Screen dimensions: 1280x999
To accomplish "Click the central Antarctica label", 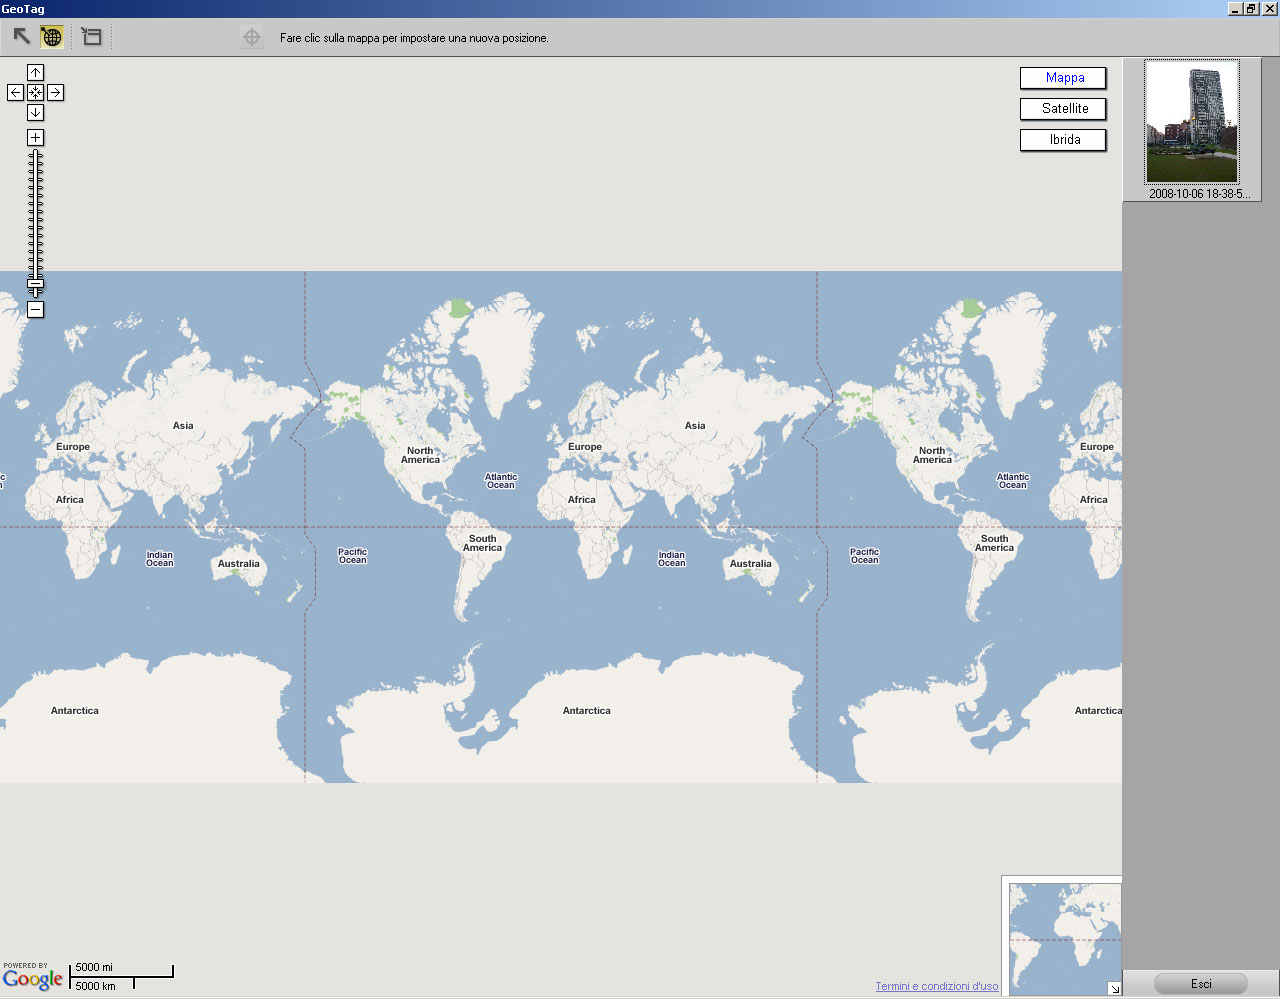I will [587, 711].
